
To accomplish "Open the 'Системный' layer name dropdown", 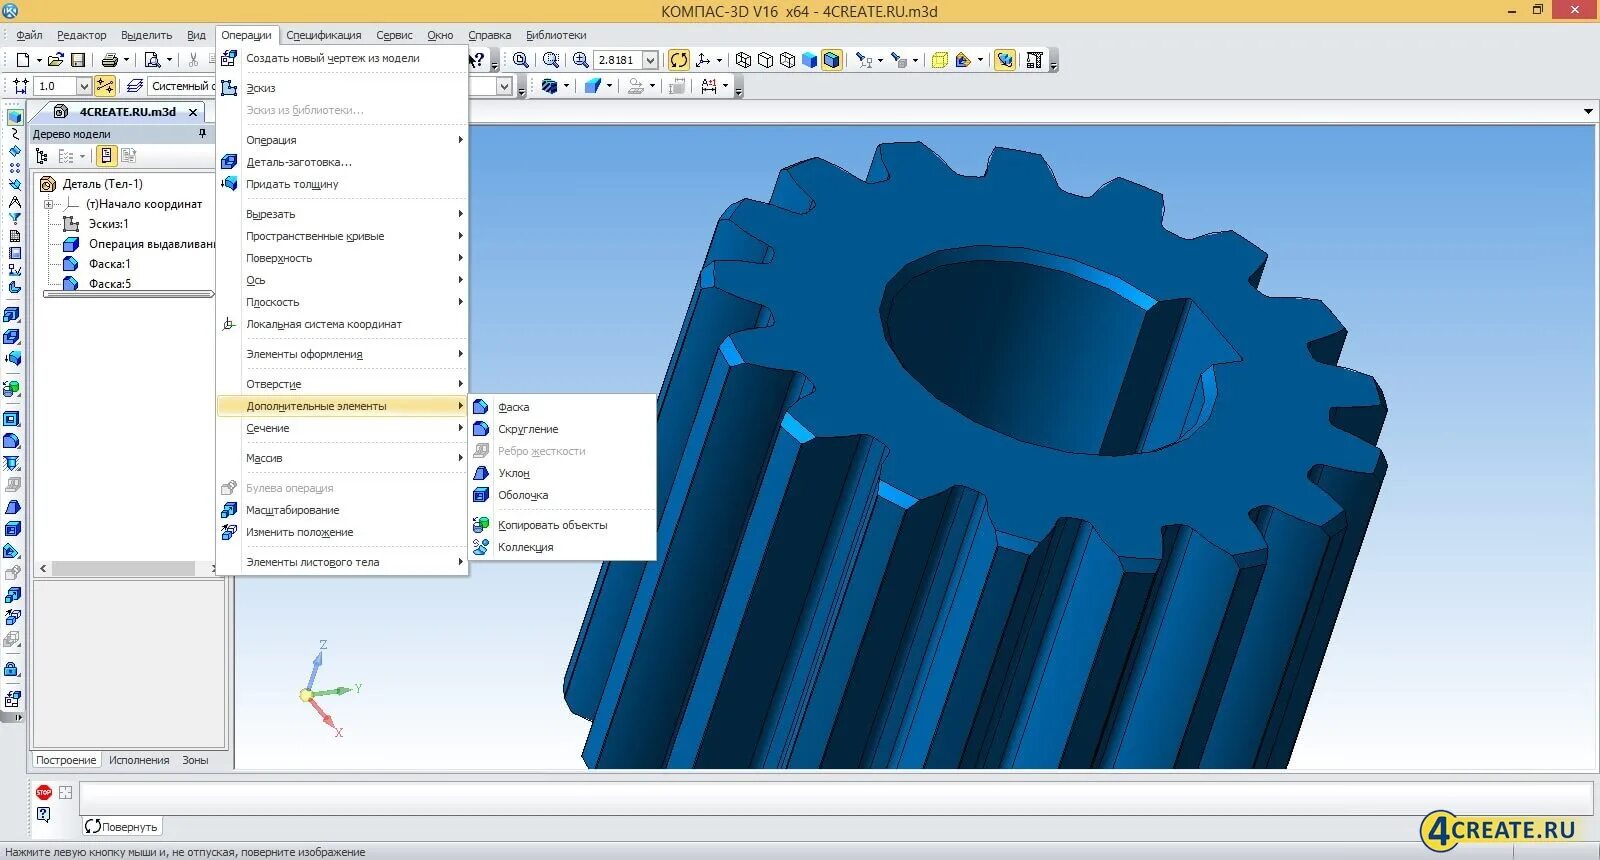I will [504, 87].
